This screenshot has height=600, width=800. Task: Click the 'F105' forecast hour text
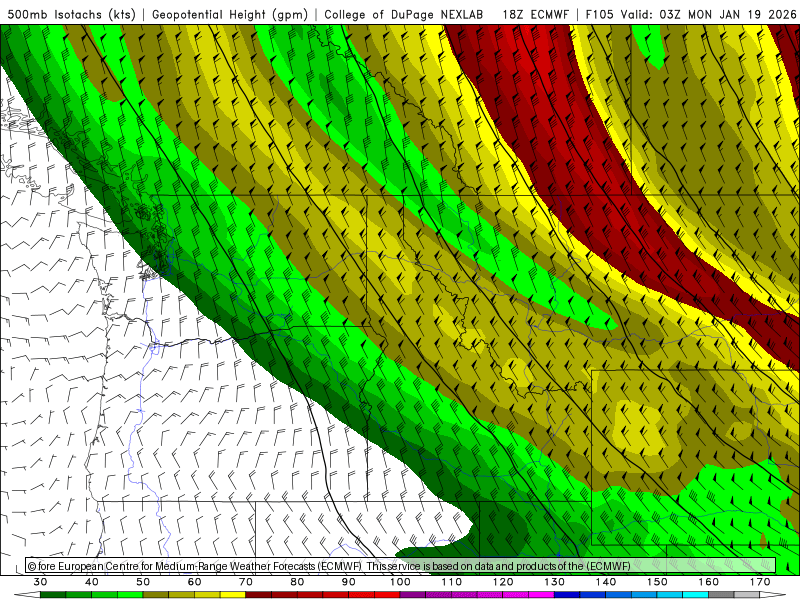[x=599, y=14]
